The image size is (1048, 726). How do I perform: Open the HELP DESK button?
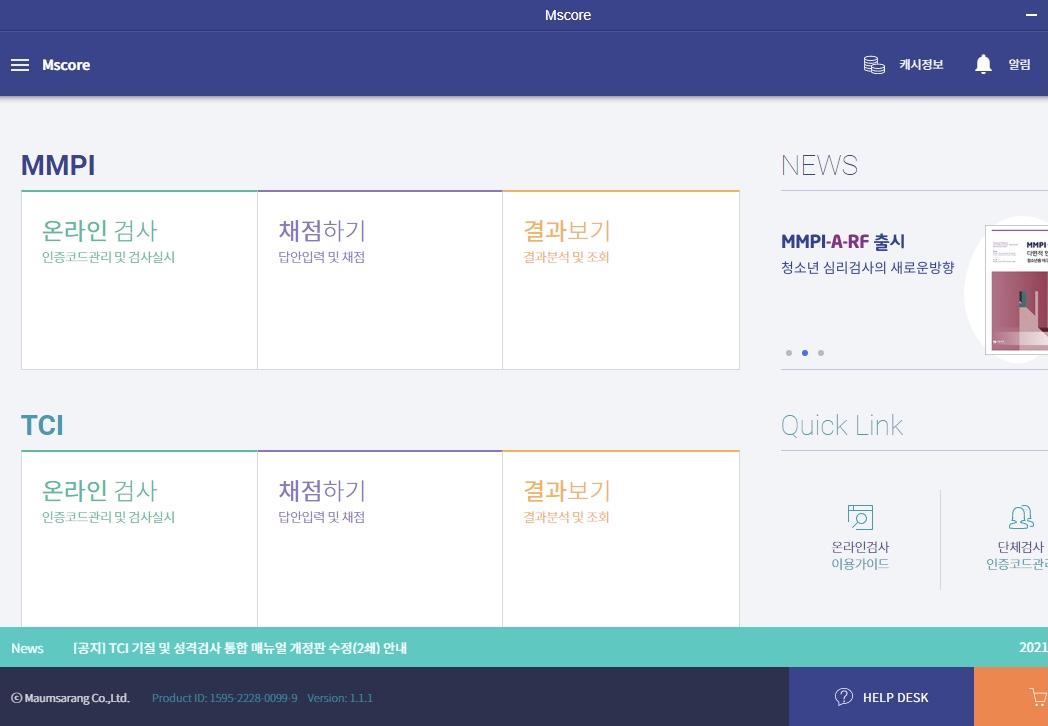(x=881, y=697)
